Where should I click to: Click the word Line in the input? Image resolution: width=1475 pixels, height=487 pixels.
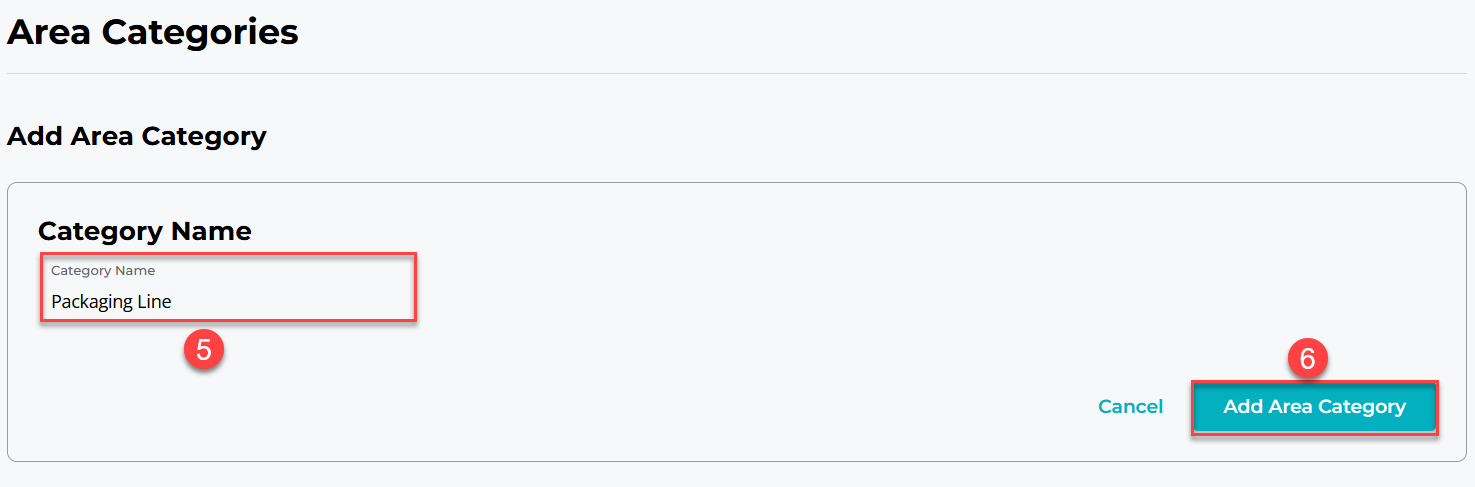pyautogui.click(x=155, y=301)
